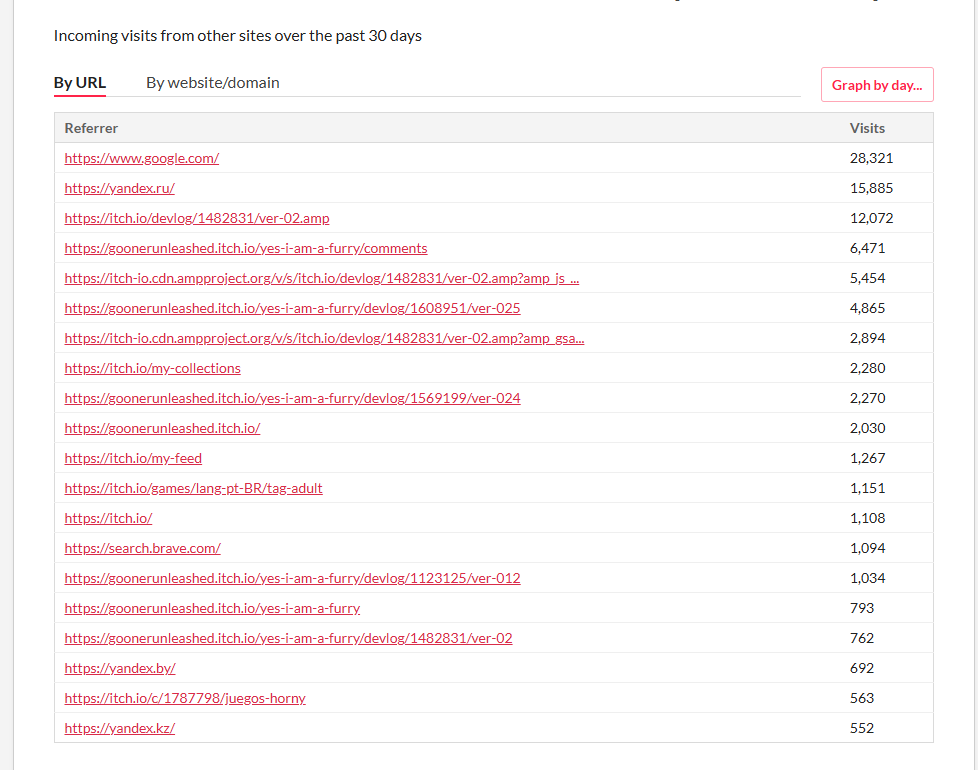Open the https://www.google.com/ referrer link

pyautogui.click(x=142, y=158)
